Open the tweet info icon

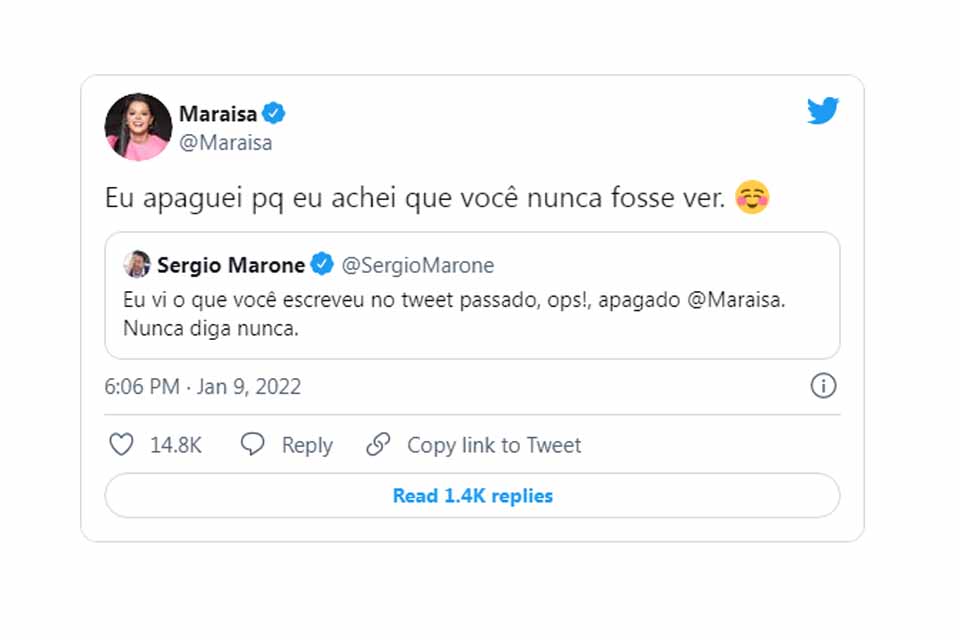tap(823, 386)
